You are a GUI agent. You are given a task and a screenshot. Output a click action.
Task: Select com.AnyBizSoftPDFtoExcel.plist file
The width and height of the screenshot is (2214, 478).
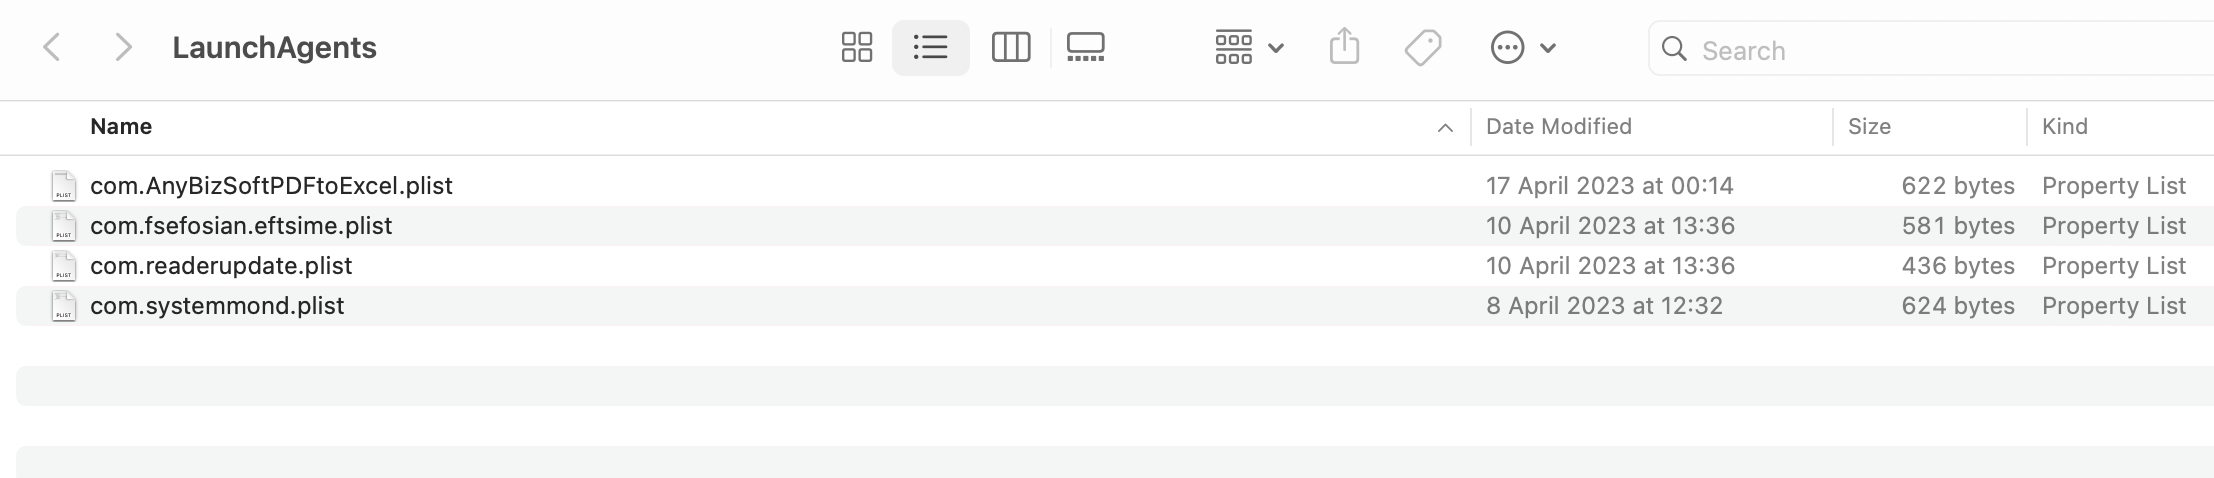pos(1115,185)
